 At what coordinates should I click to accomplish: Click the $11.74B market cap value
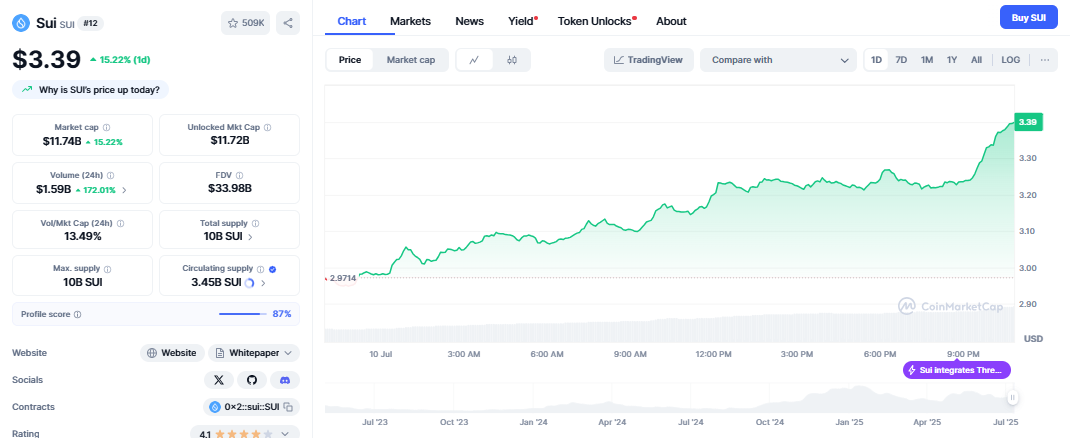coord(62,141)
